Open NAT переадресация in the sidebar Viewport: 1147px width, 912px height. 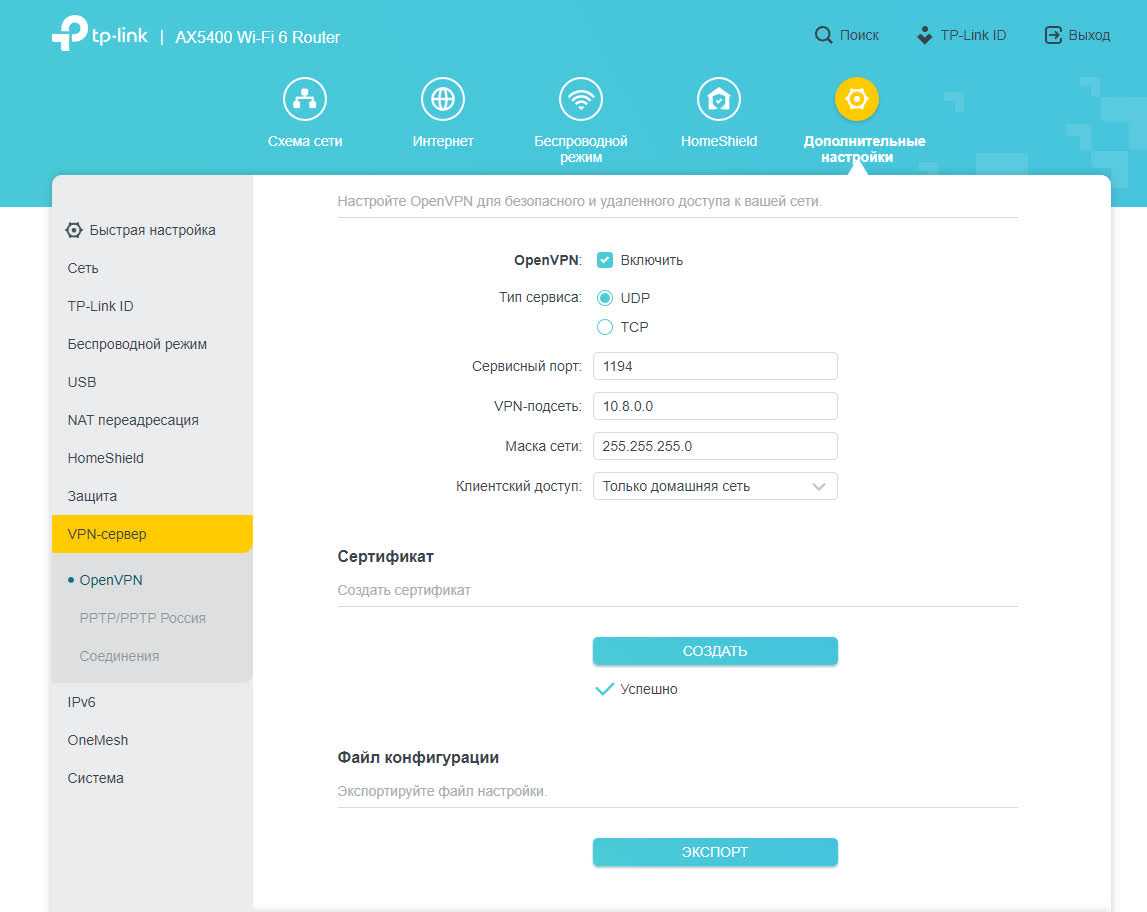tap(133, 420)
